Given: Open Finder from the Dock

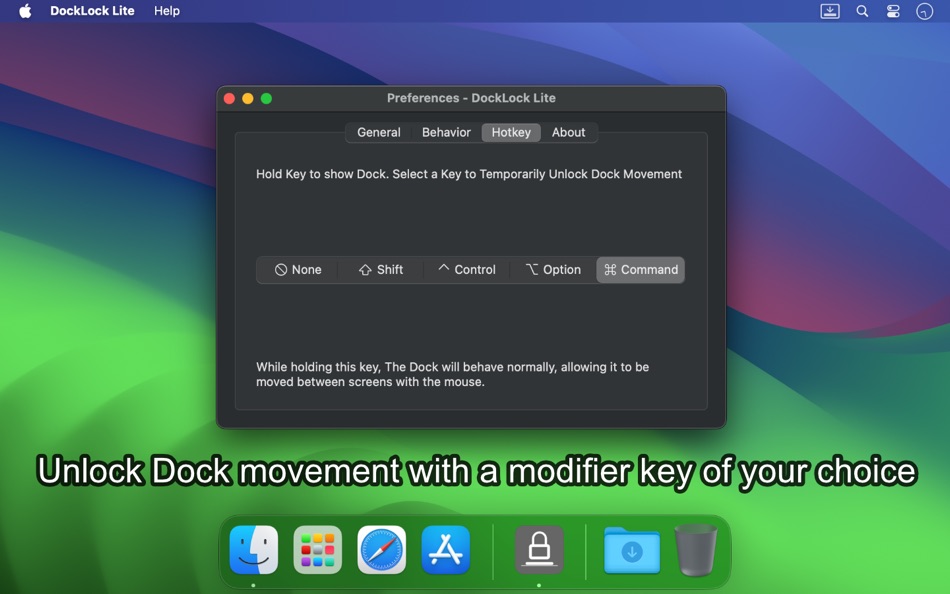Looking at the screenshot, I should pos(254,550).
